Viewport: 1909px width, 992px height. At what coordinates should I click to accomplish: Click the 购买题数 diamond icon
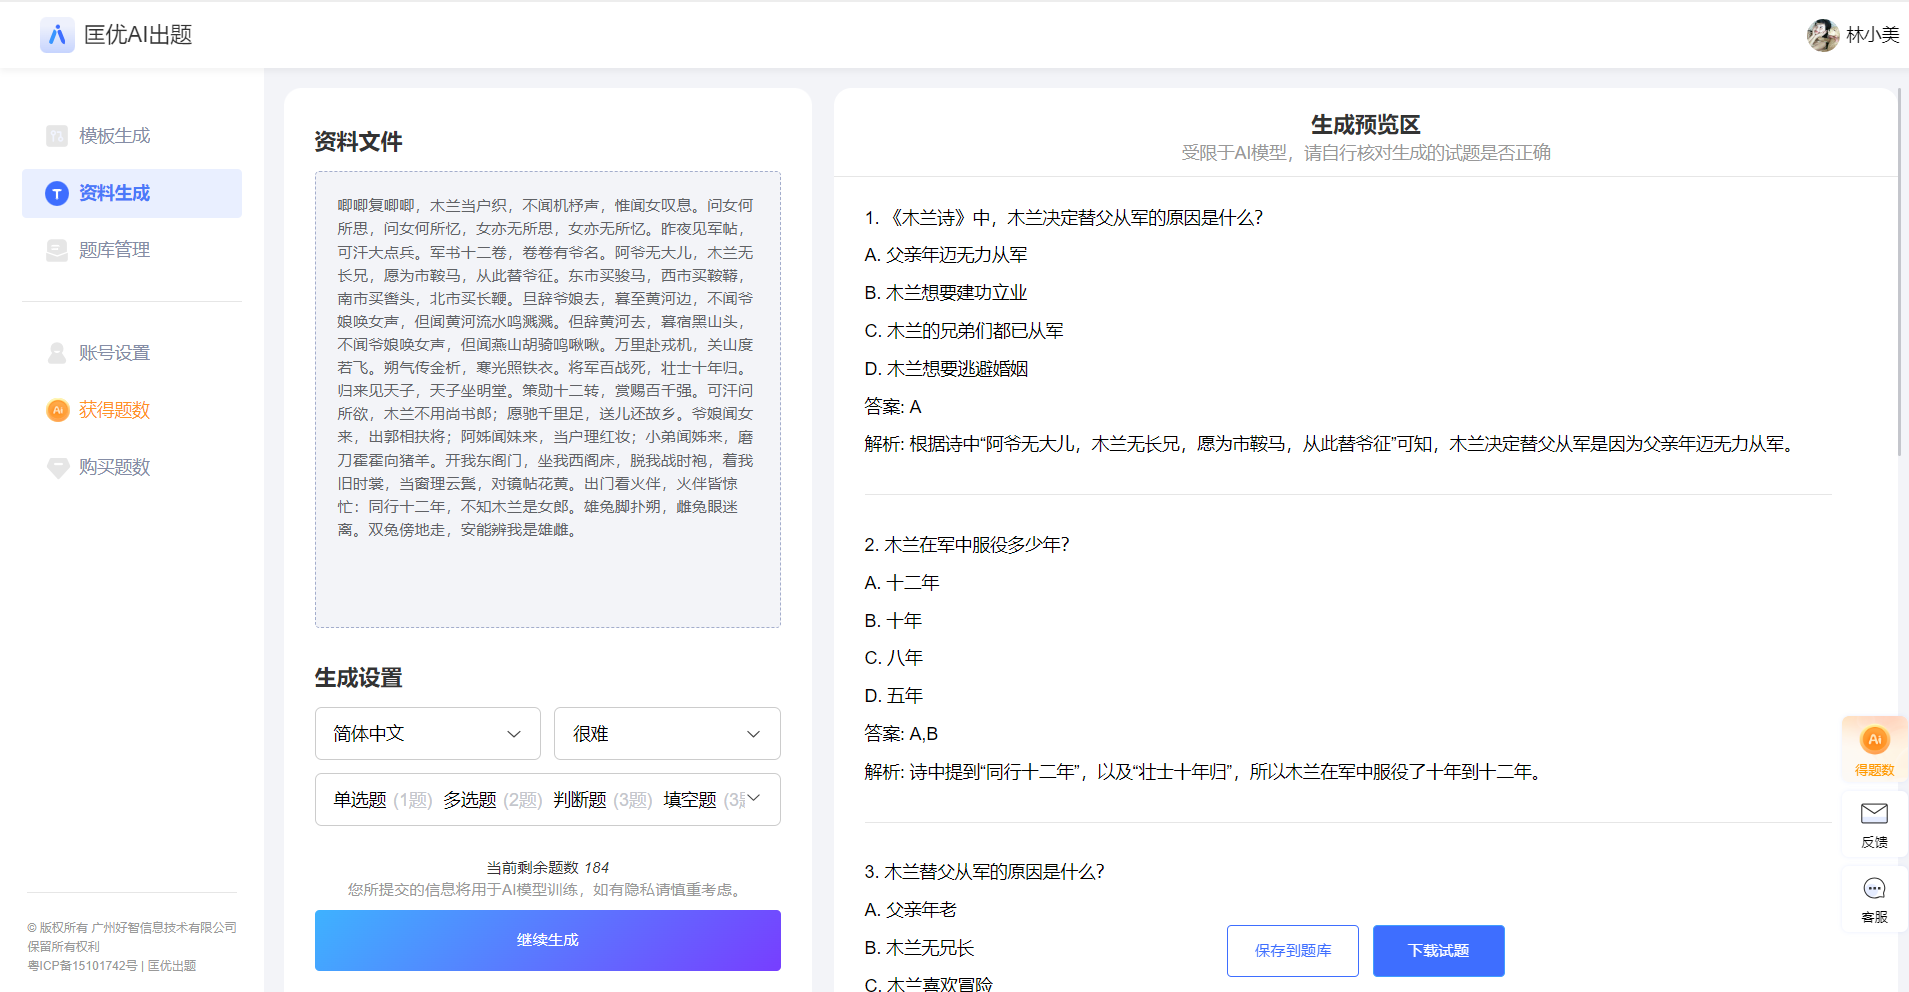(57, 467)
